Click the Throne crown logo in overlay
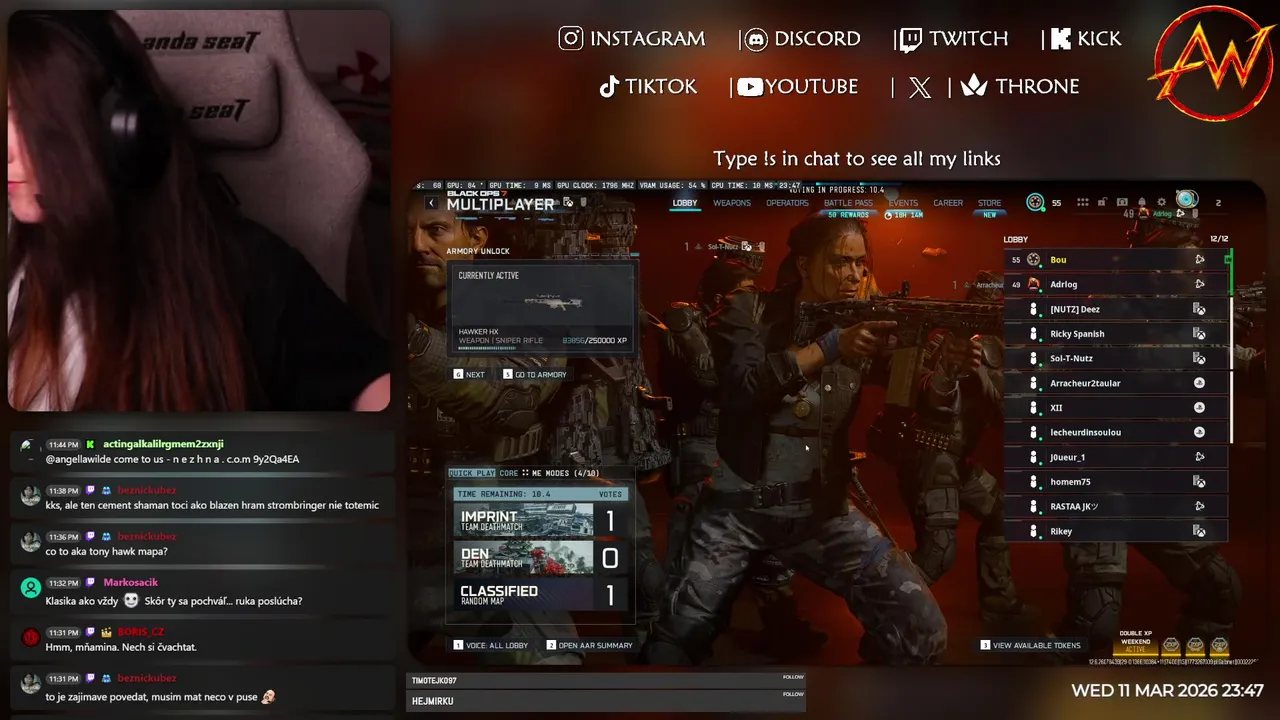1280x720 pixels. [974, 86]
